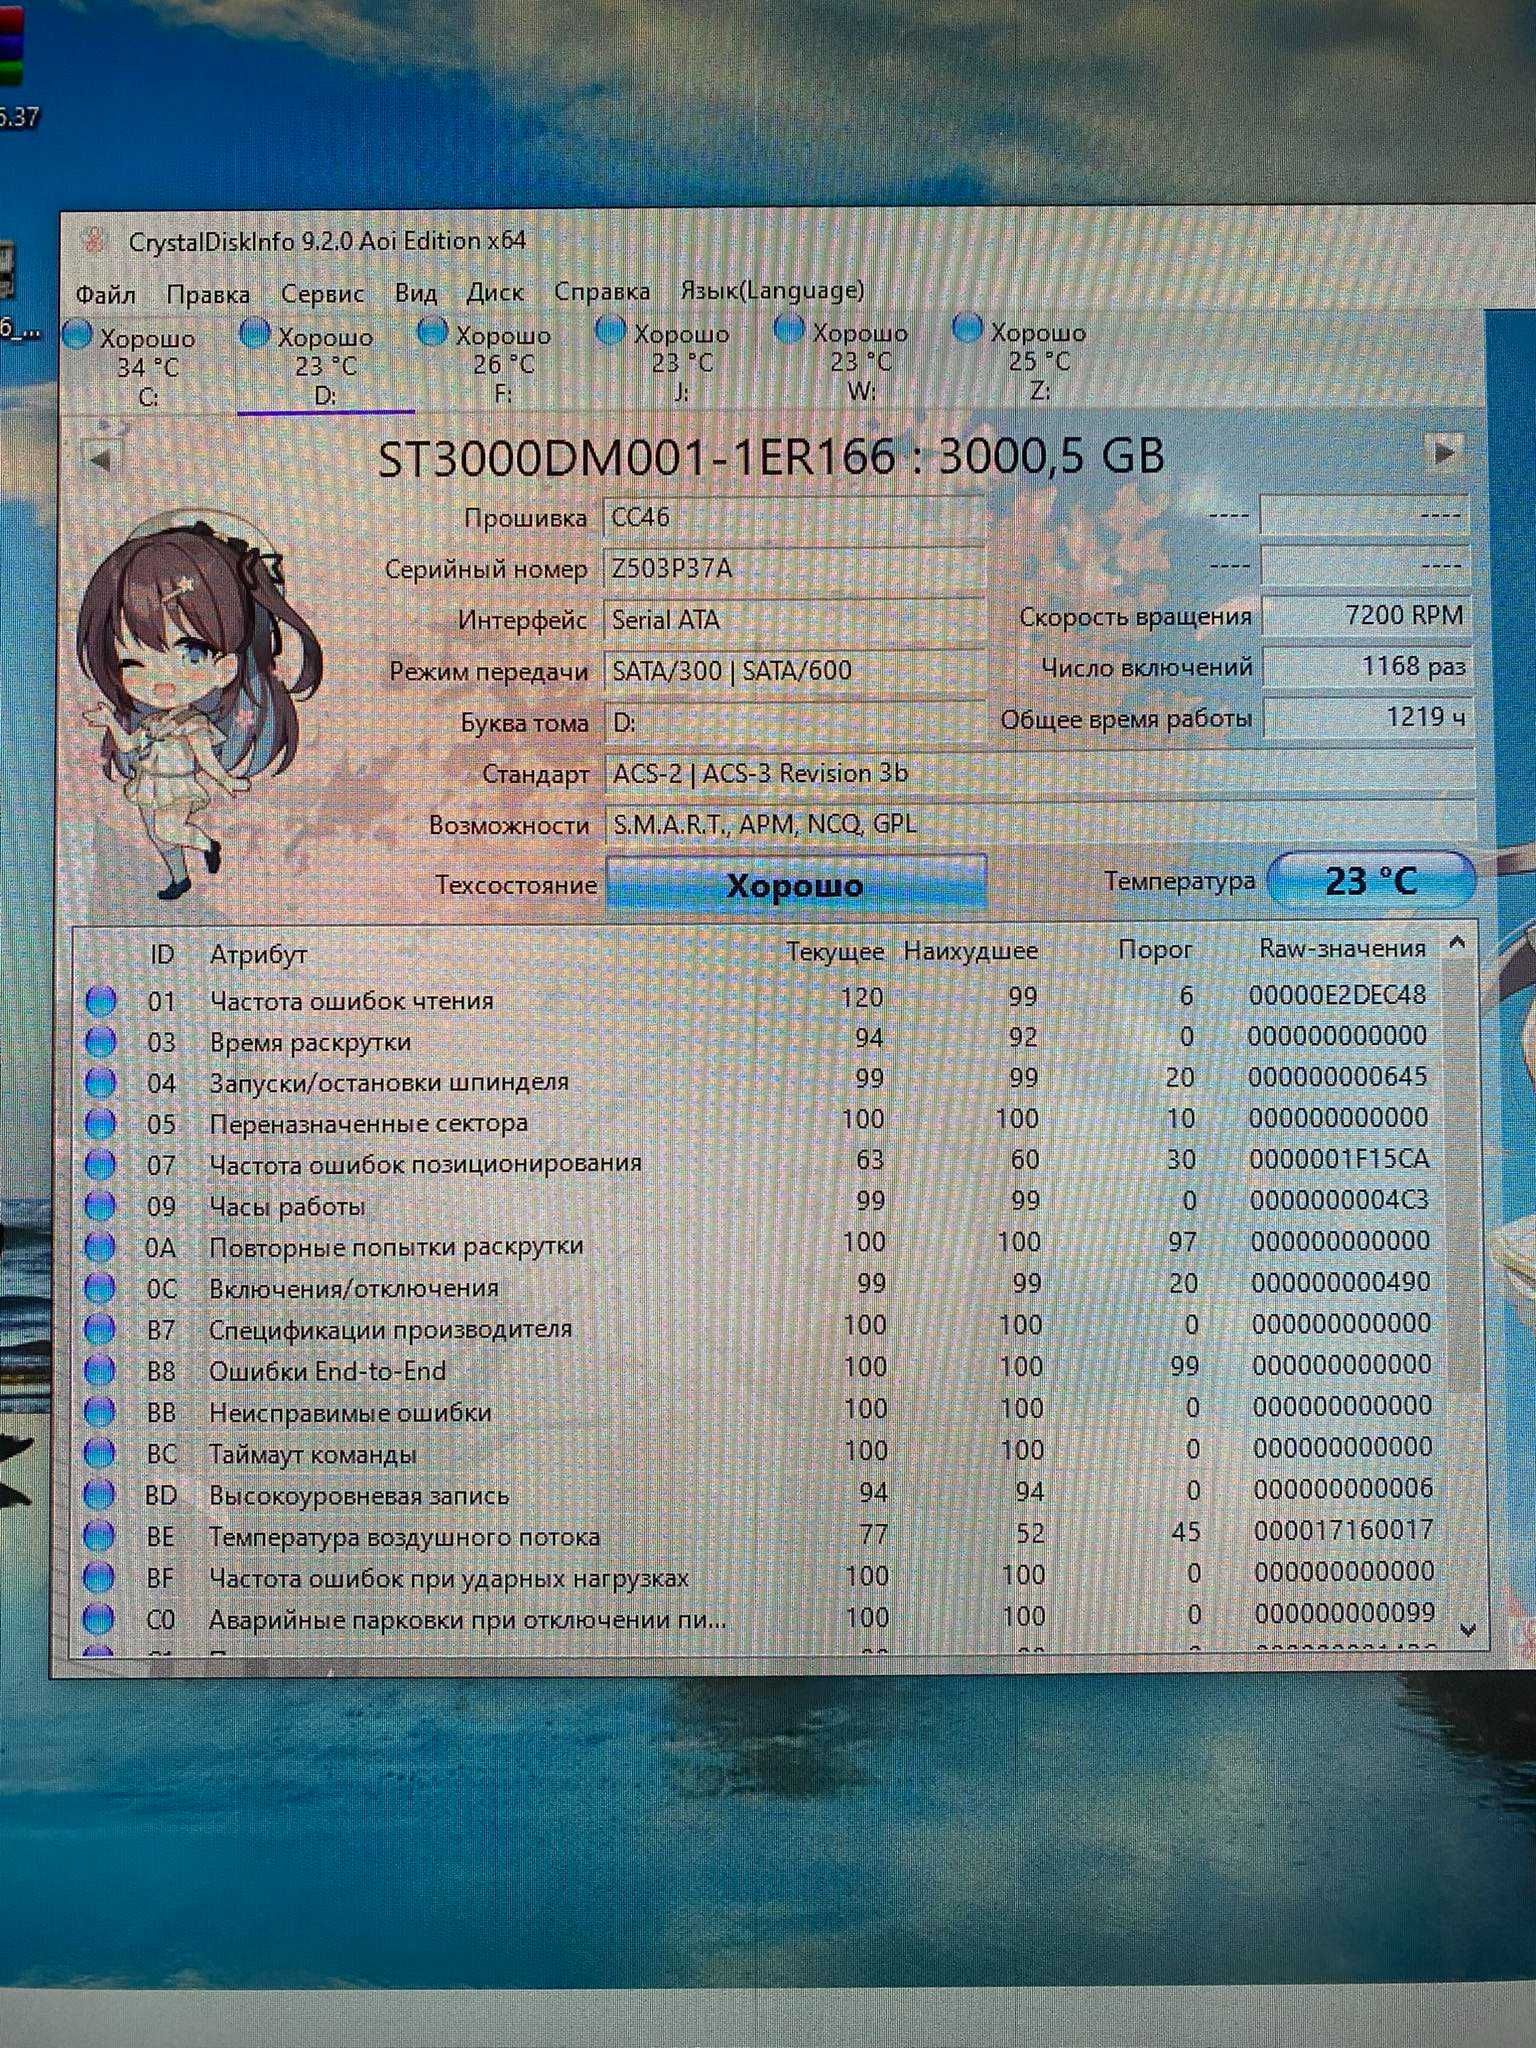Go to previous disk with left arrow
The width and height of the screenshot is (1536, 2048).
100,459
